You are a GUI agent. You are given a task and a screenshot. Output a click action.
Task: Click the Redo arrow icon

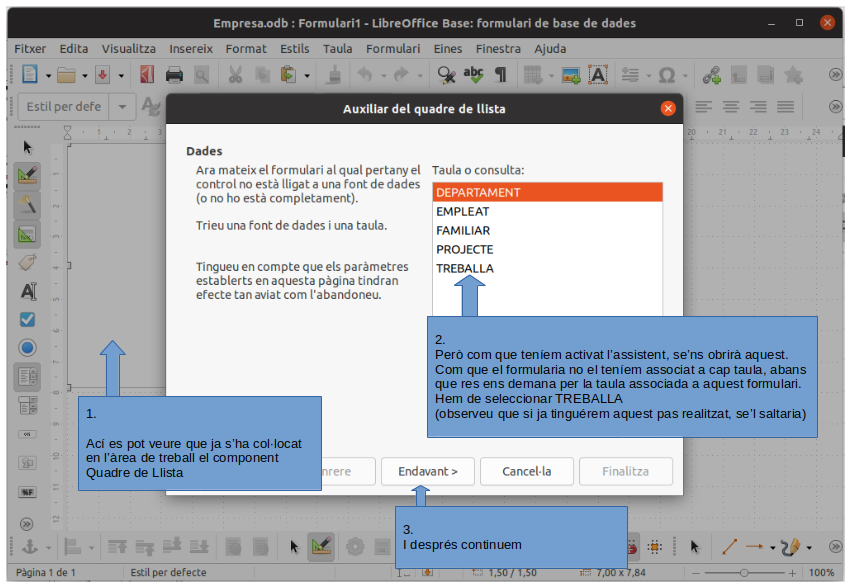point(401,75)
